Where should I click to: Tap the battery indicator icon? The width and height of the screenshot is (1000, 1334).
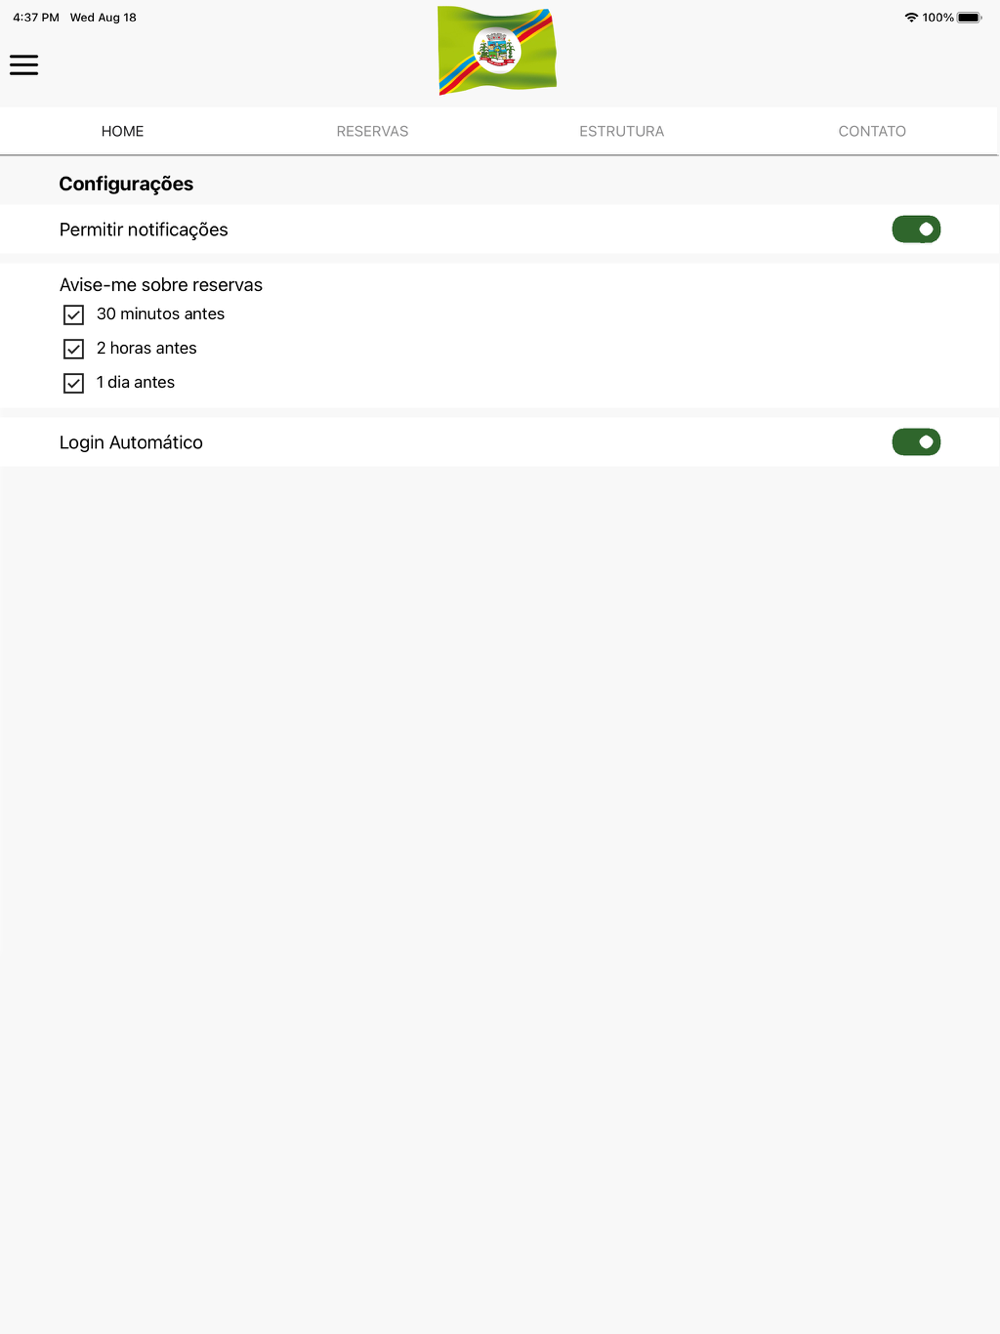point(970,17)
